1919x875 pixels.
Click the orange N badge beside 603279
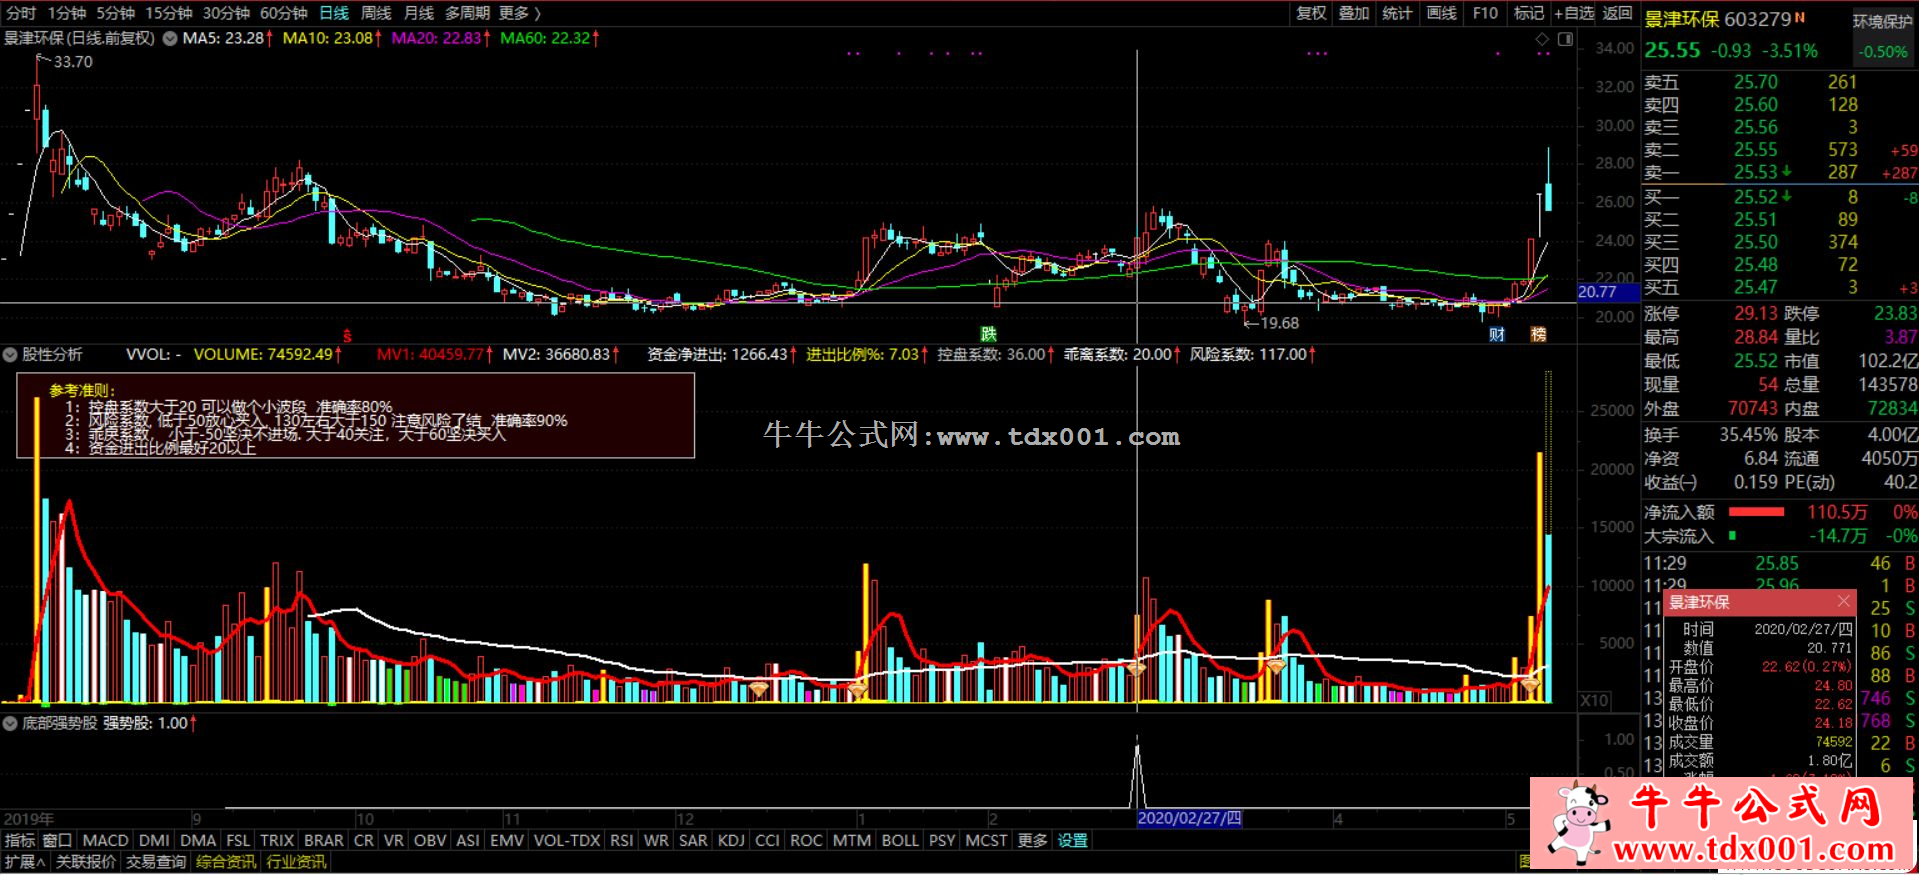point(1800,18)
